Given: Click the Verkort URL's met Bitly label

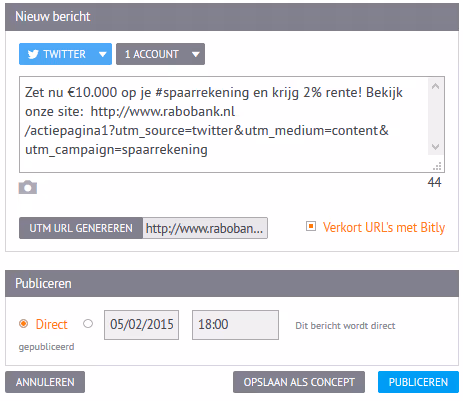Looking at the screenshot, I should pos(384,227).
